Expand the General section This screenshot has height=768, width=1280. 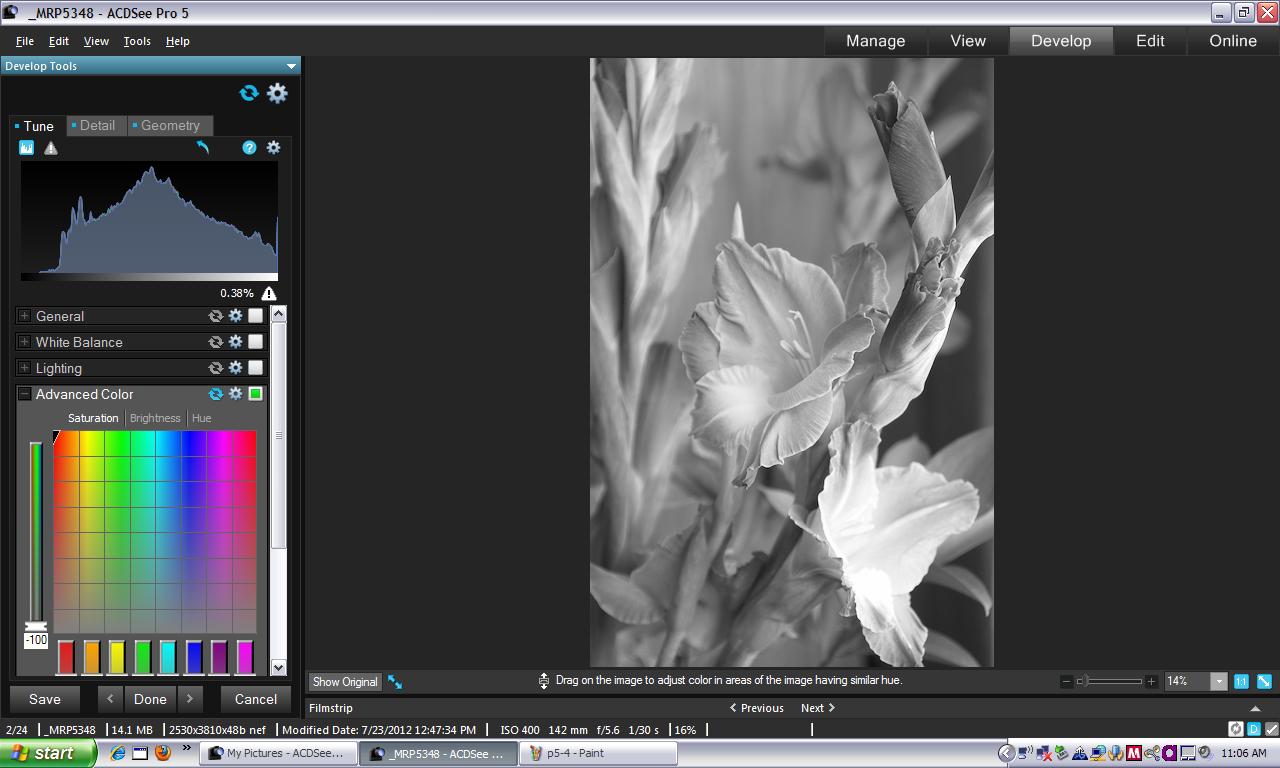point(24,316)
